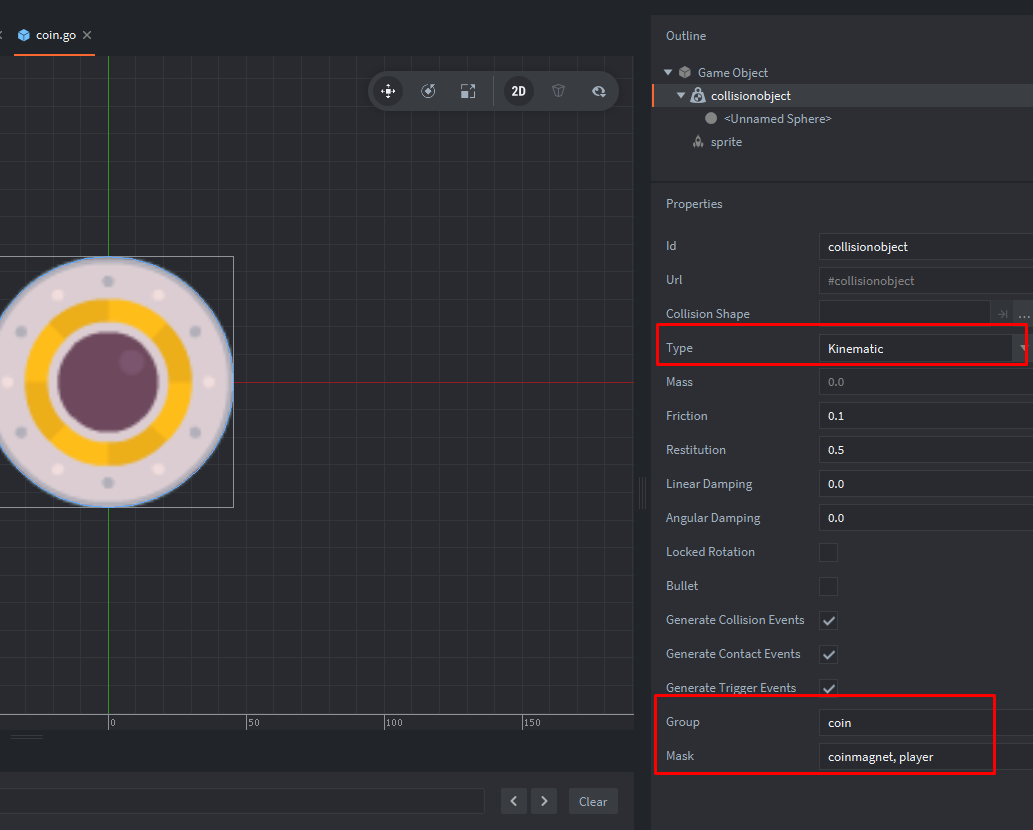This screenshot has height=830, width=1033.
Task: Click the Angular Damping label
Action: tap(713, 518)
